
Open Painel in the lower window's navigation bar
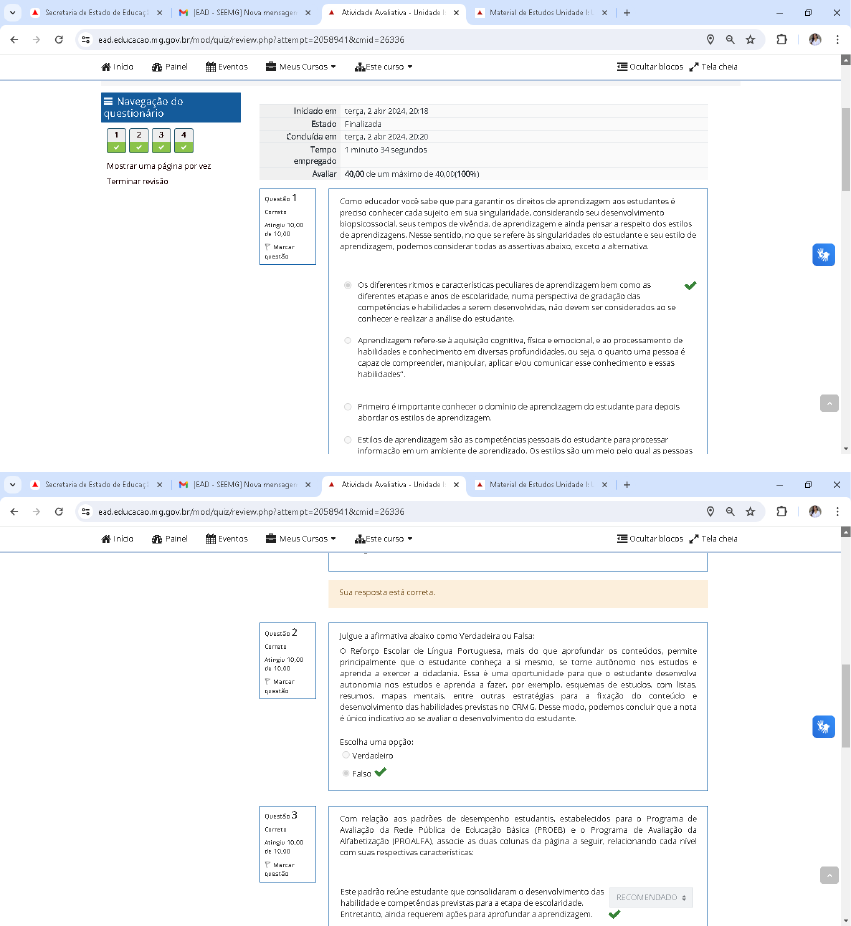point(169,539)
